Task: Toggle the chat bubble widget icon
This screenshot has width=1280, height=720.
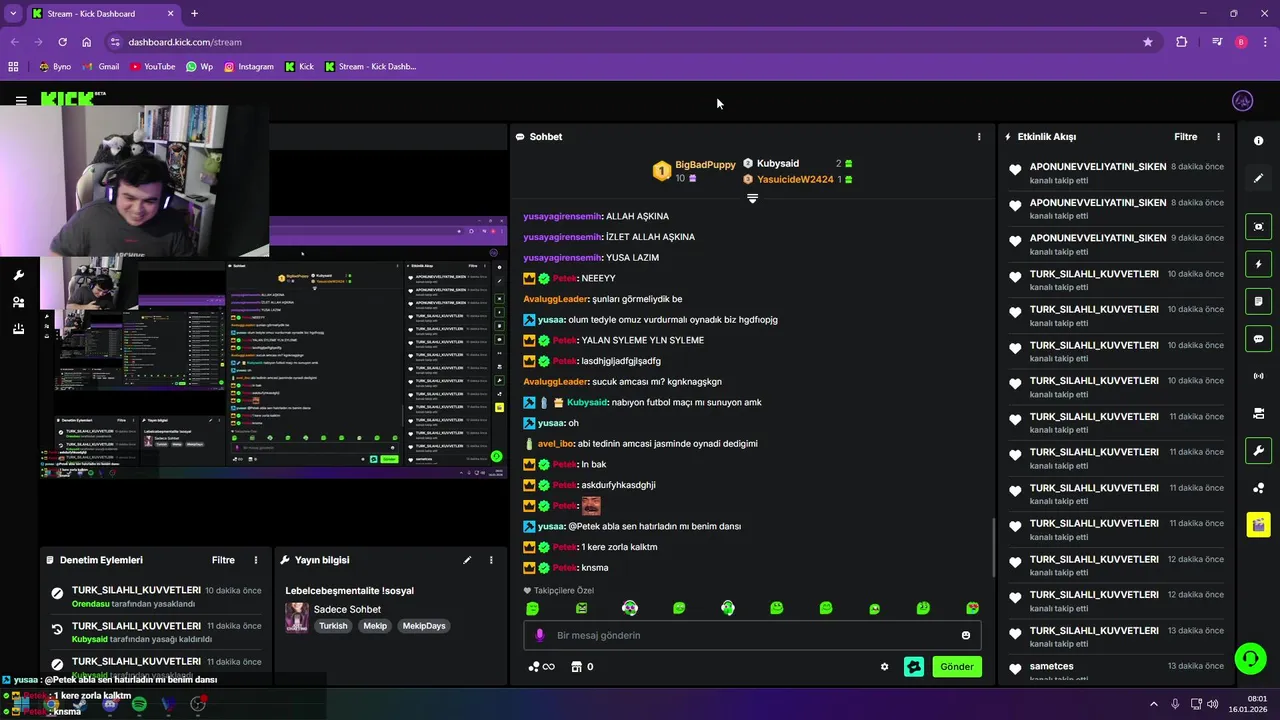Action: pos(1258,339)
